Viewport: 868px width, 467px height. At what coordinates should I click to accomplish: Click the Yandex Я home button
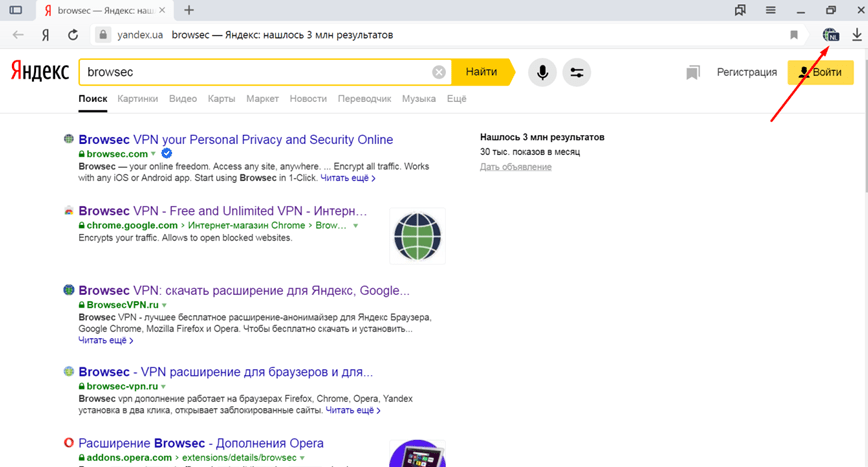click(46, 35)
